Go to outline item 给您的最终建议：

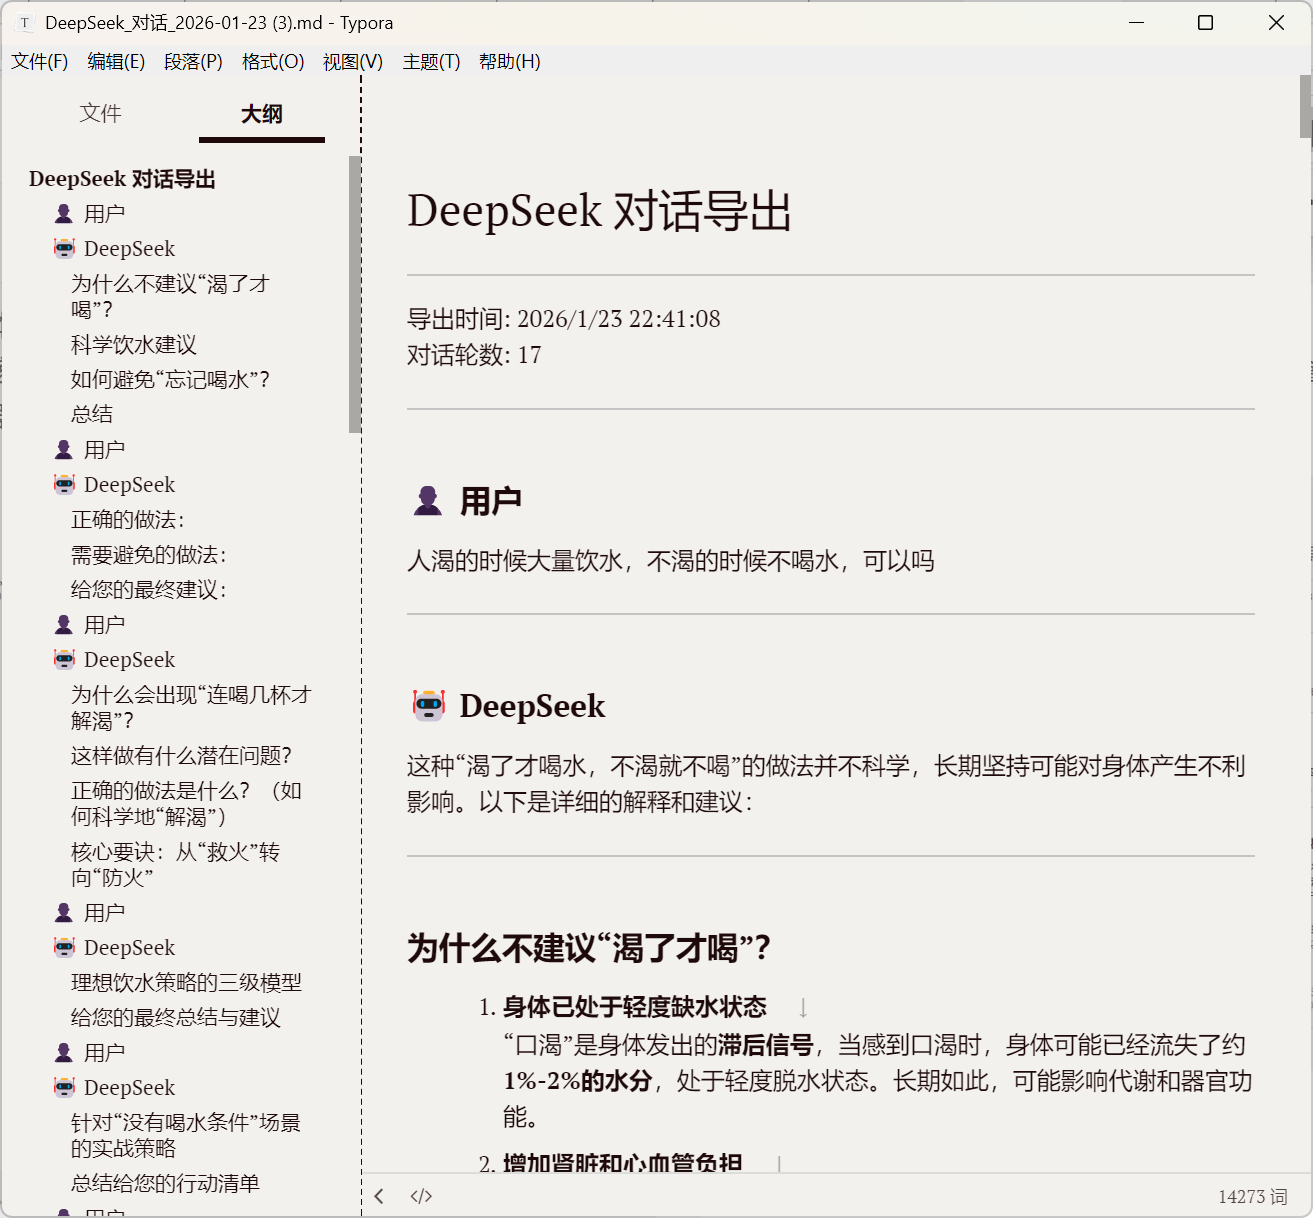149,590
